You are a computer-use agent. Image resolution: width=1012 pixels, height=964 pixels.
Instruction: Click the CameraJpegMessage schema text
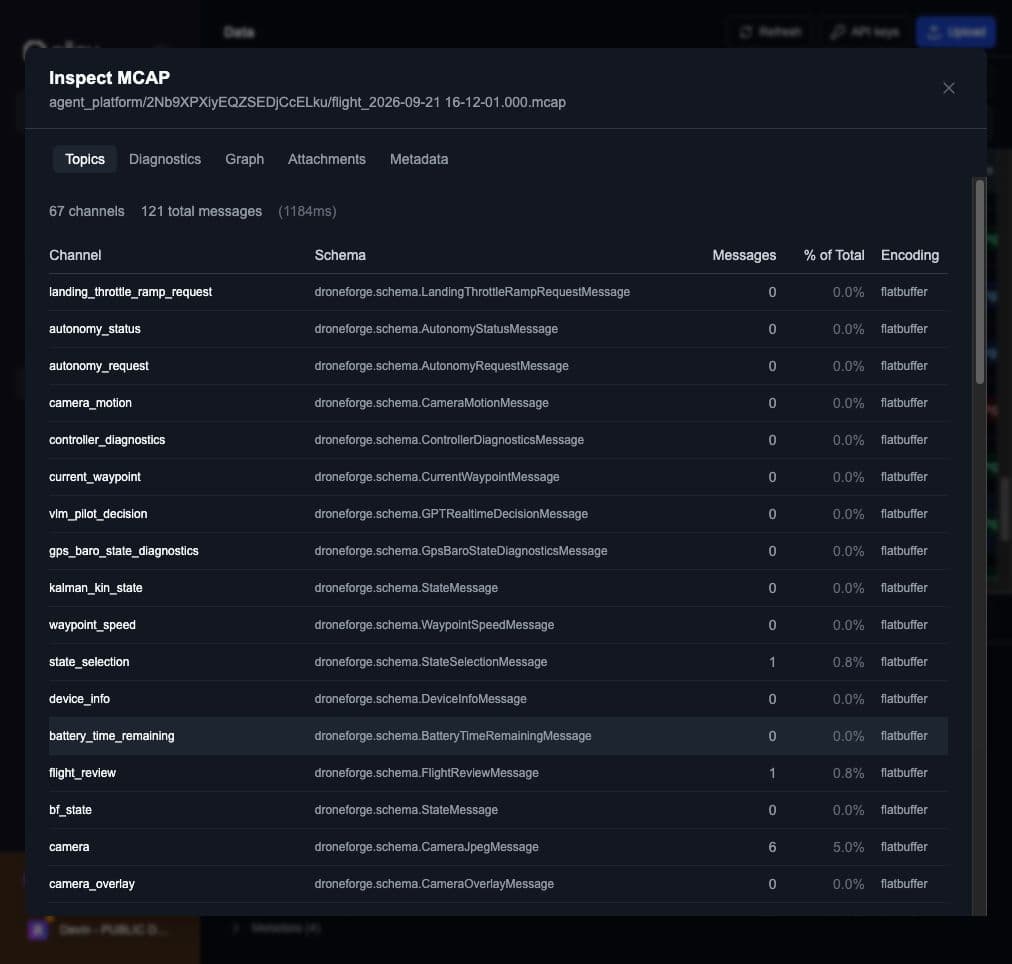pos(427,847)
